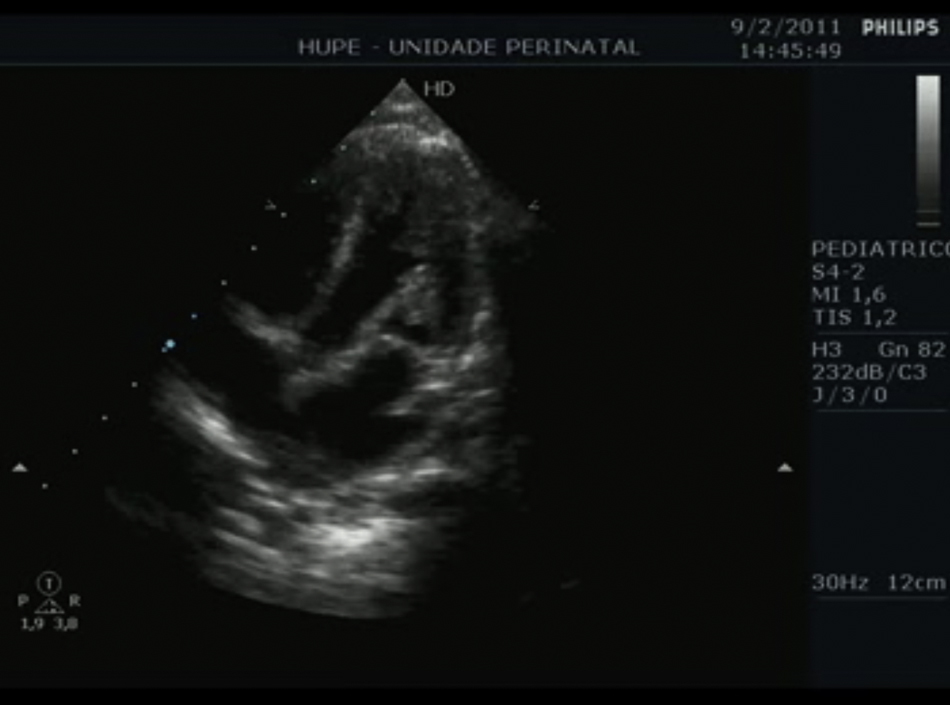This screenshot has height=705, width=950.
Task: Click the triangle icon between P and R
Action: pyautogui.click(x=49, y=603)
